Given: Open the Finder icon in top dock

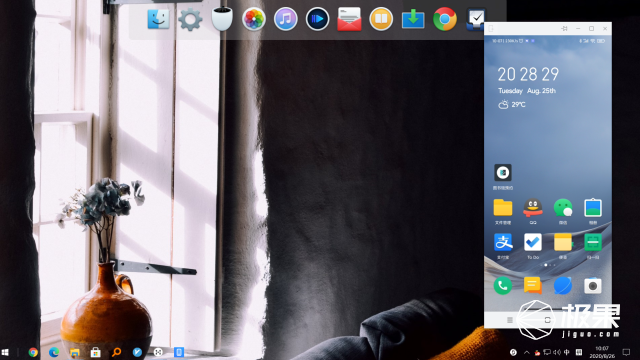Looking at the screenshot, I should click(158, 19).
